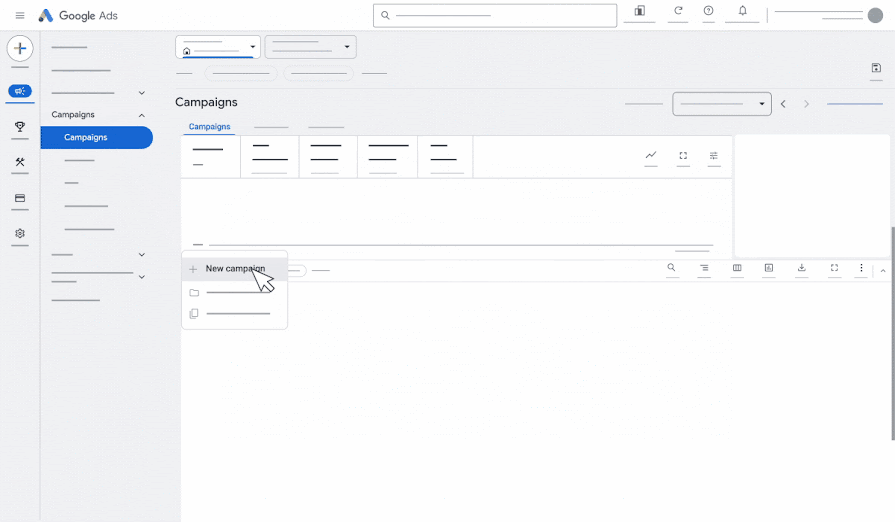Open the hamburger main menu
The image size is (895, 522).
coord(20,15)
